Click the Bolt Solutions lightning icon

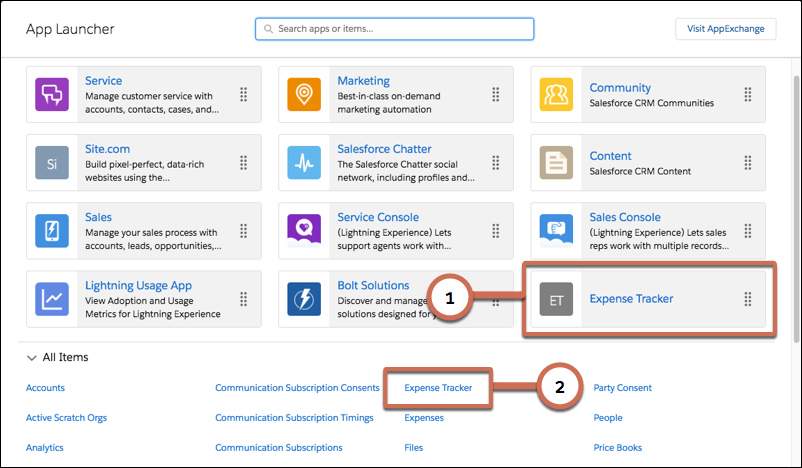point(304,299)
